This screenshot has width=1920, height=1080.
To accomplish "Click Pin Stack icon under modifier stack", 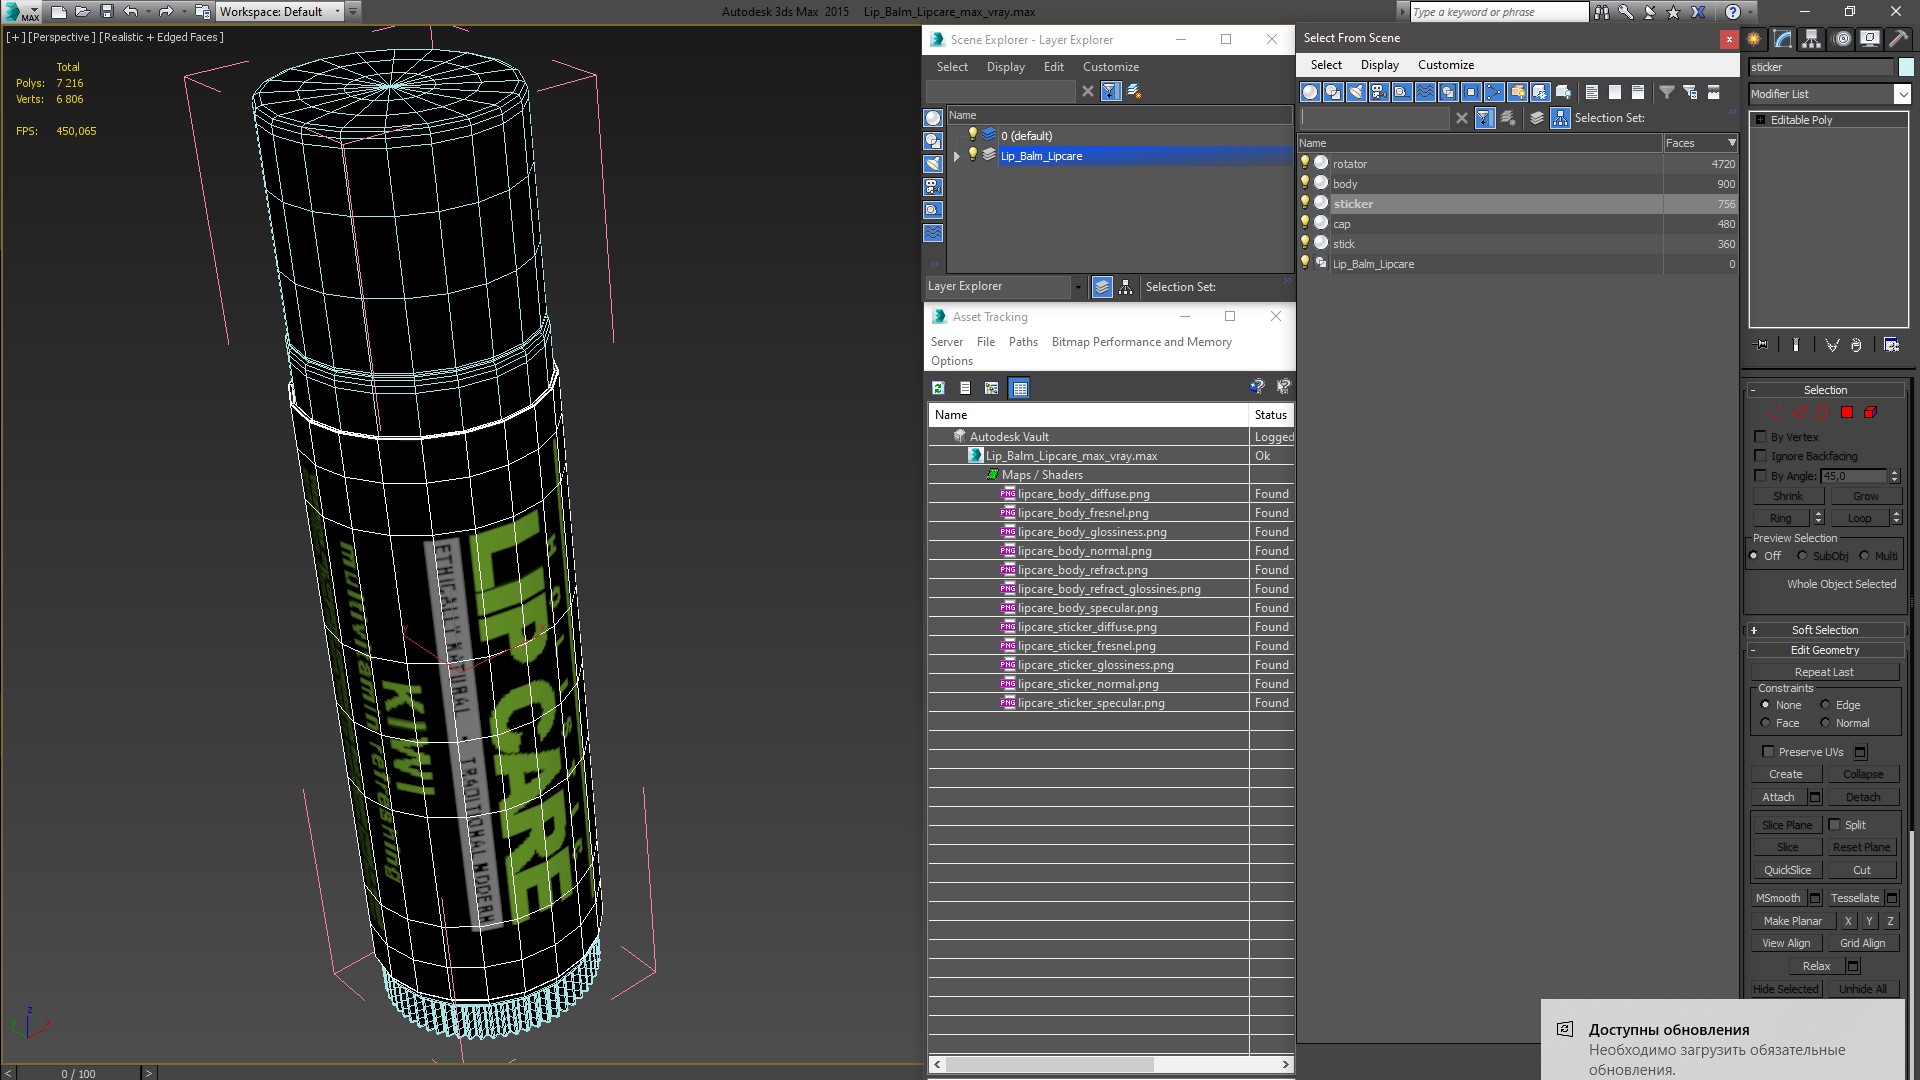I will pyautogui.click(x=1762, y=345).
